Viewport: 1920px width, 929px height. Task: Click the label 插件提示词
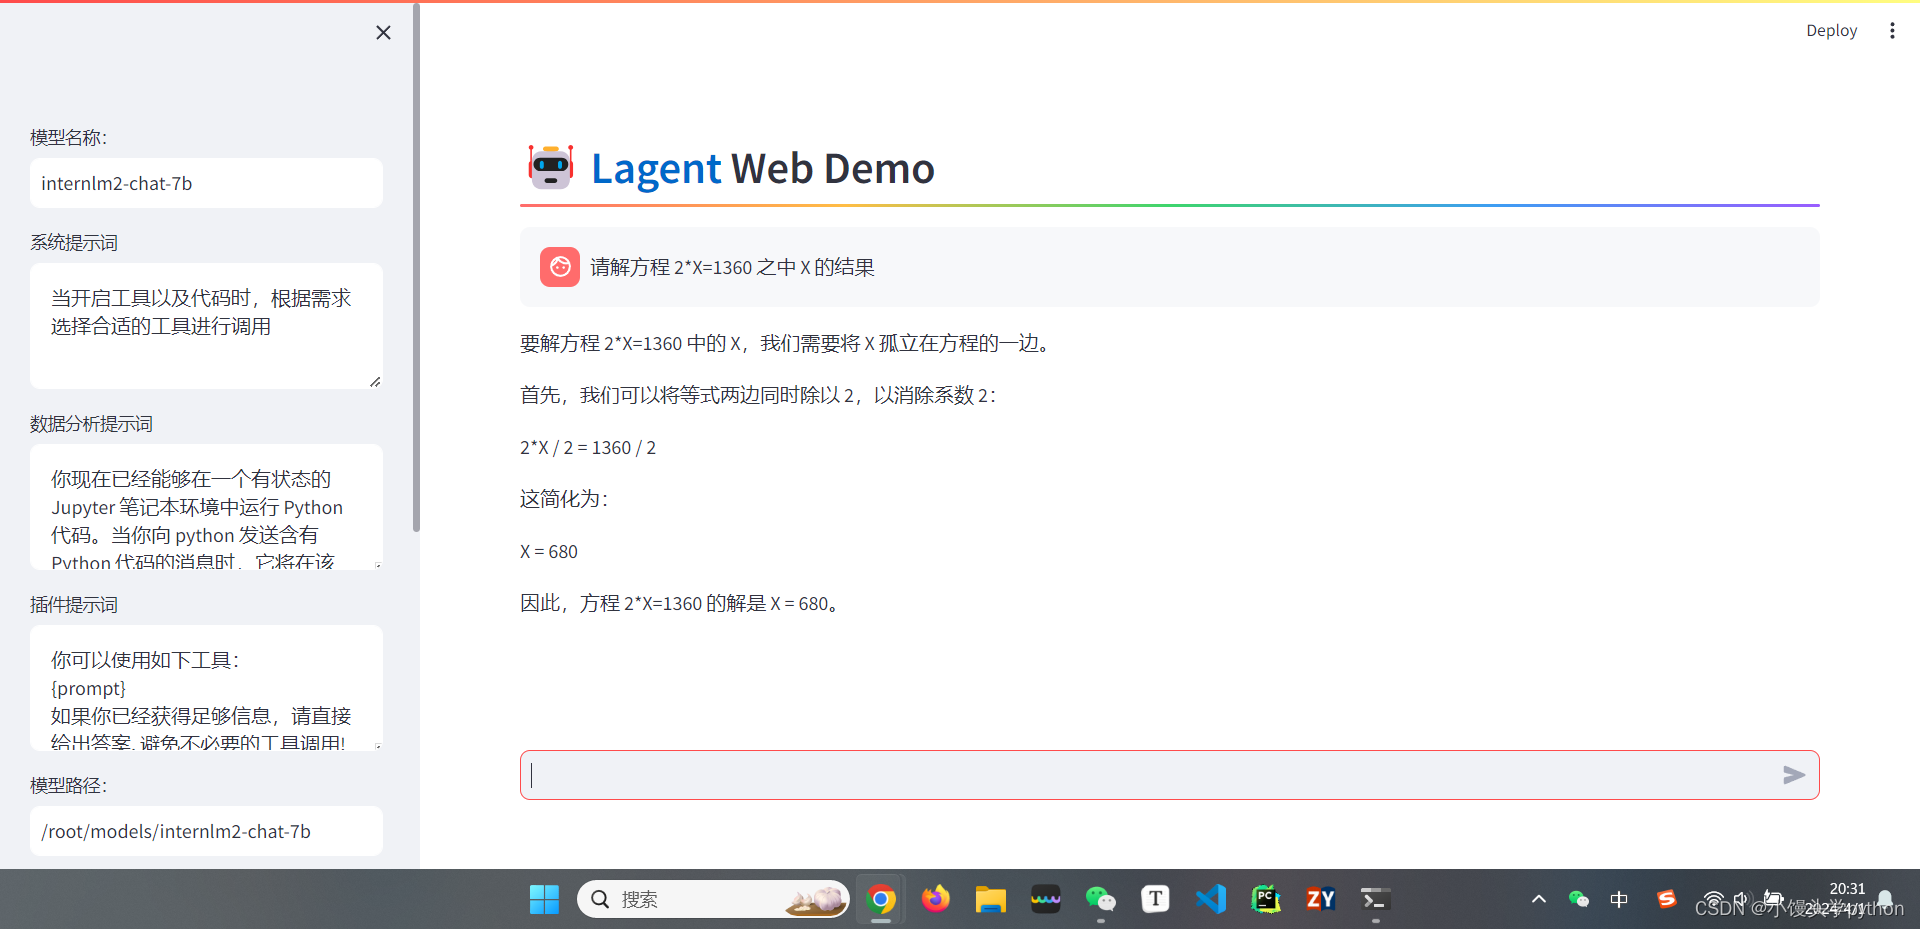(74, 604)
